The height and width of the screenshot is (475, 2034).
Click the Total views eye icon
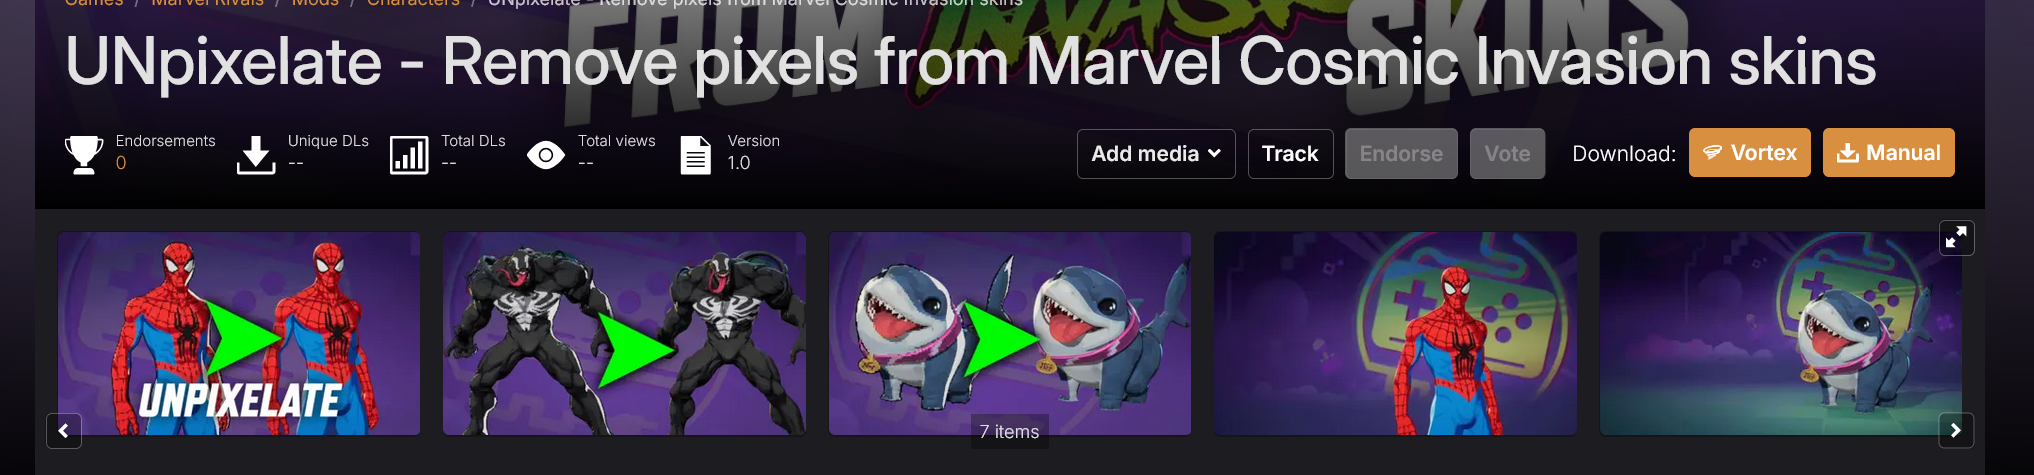[x=546, y=155]
